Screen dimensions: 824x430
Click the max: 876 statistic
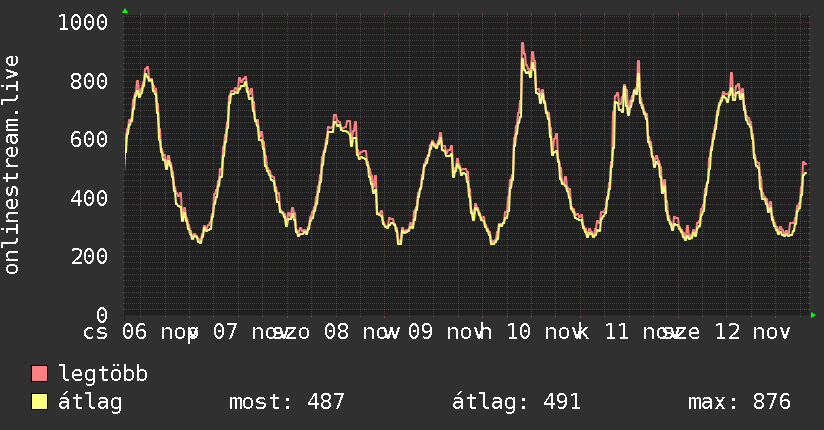coord(739,402)
